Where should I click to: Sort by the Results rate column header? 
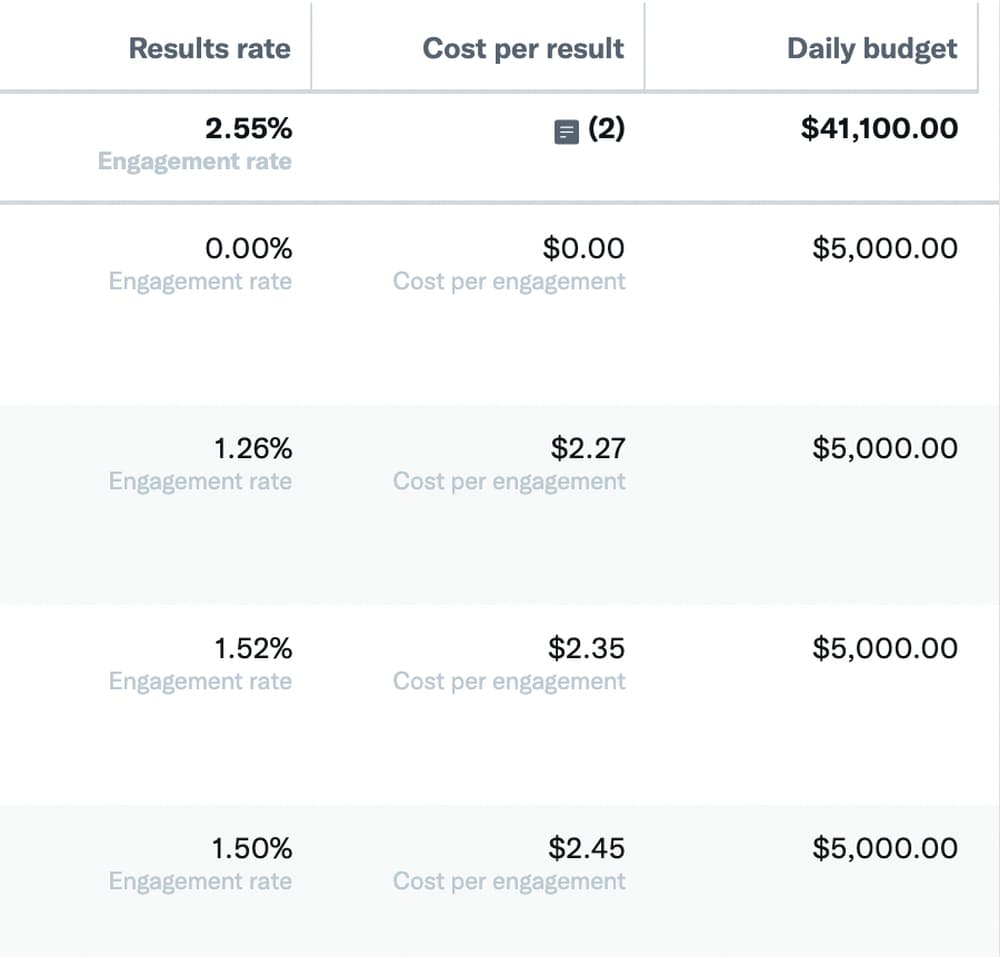pos(210,48)
